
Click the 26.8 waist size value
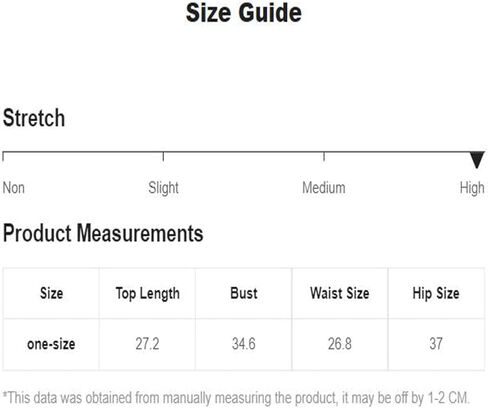(340, 344)
